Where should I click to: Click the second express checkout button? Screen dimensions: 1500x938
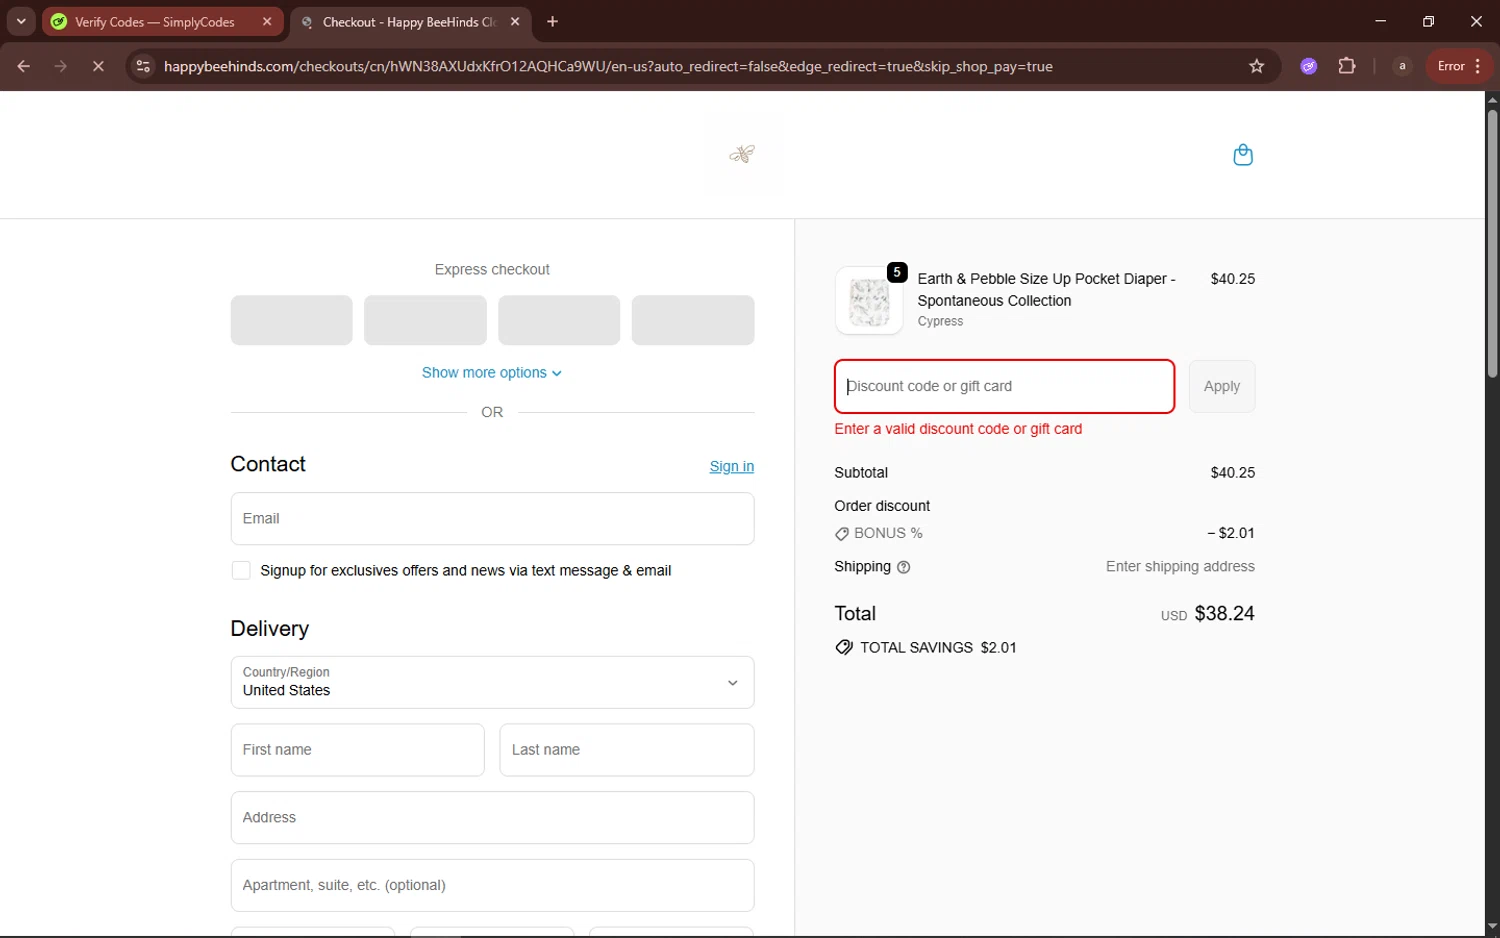tap(425, 320)
